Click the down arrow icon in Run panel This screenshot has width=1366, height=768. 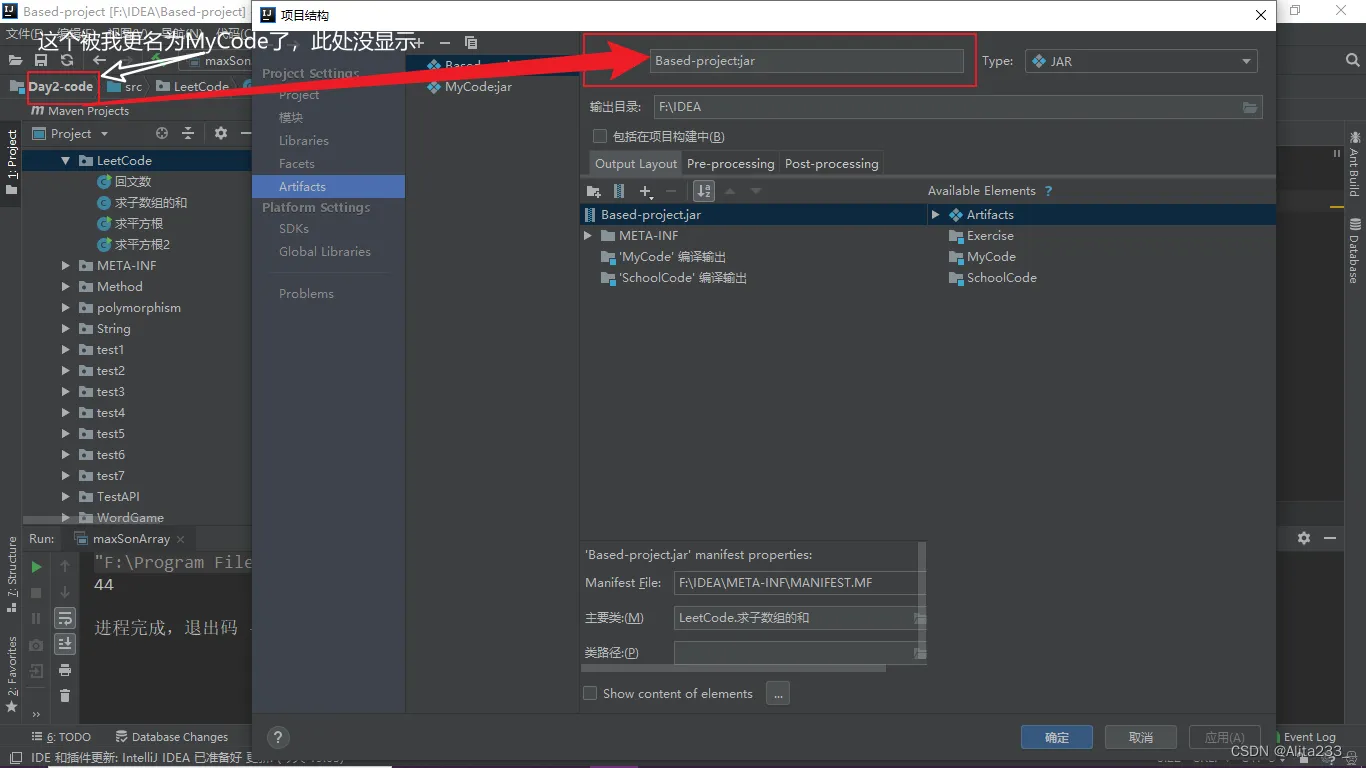pos(65,593)
